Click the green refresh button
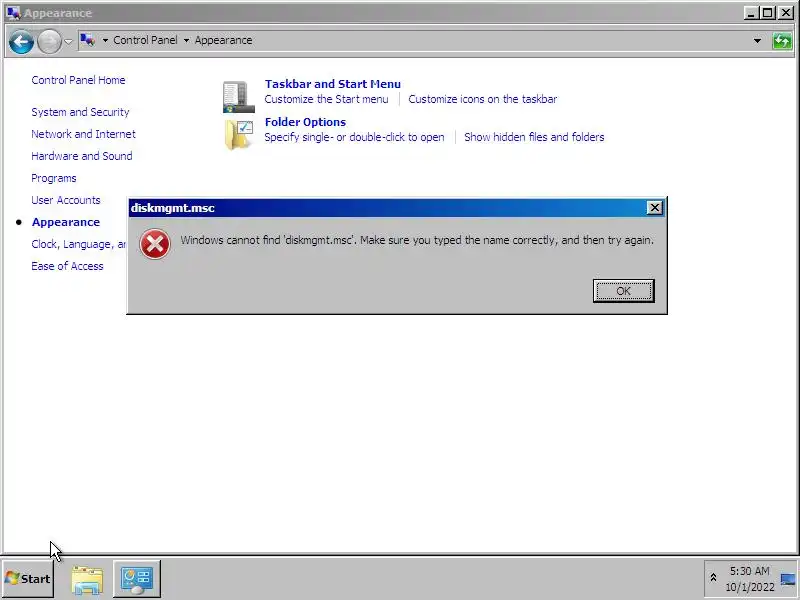Screen dimensions: 800x600 click(x=782, y=40)
